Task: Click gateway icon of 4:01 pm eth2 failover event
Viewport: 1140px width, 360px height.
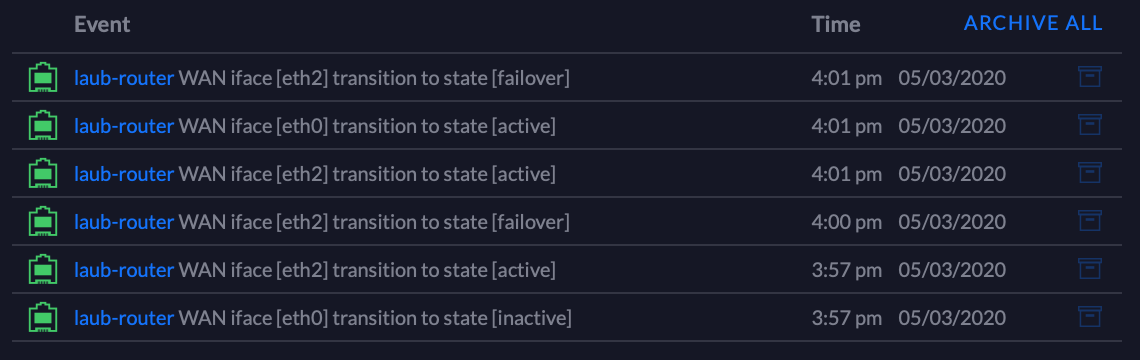Action: coord(43,78)
